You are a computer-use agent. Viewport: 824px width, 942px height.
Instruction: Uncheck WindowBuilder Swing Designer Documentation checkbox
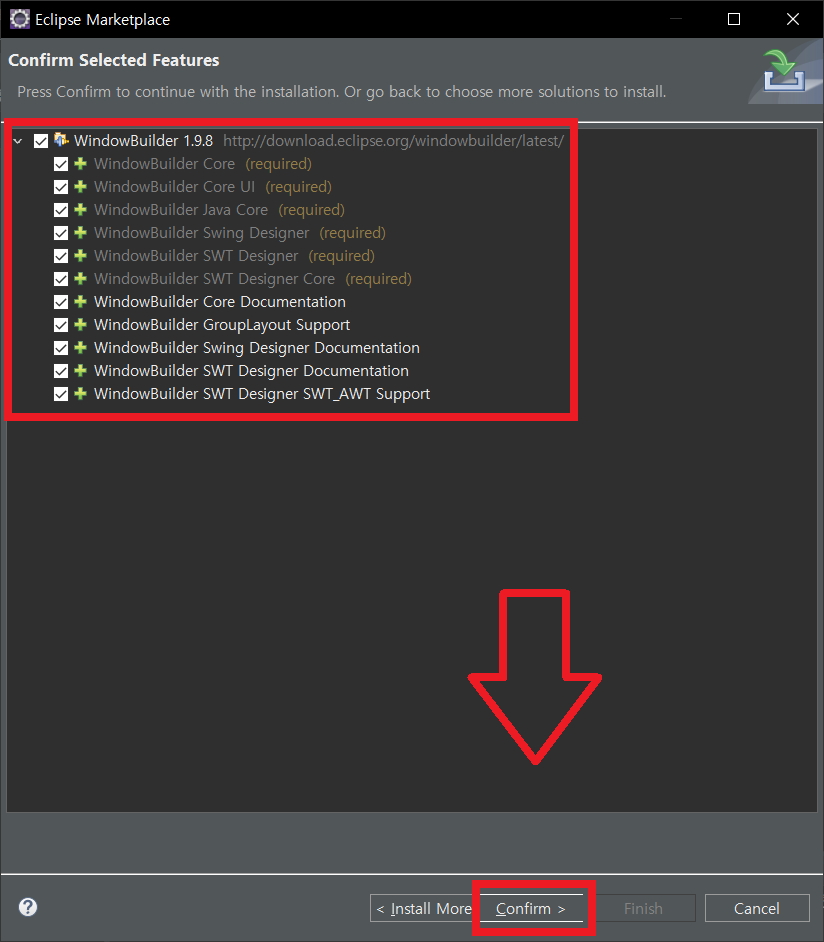[x=61, y=348]
